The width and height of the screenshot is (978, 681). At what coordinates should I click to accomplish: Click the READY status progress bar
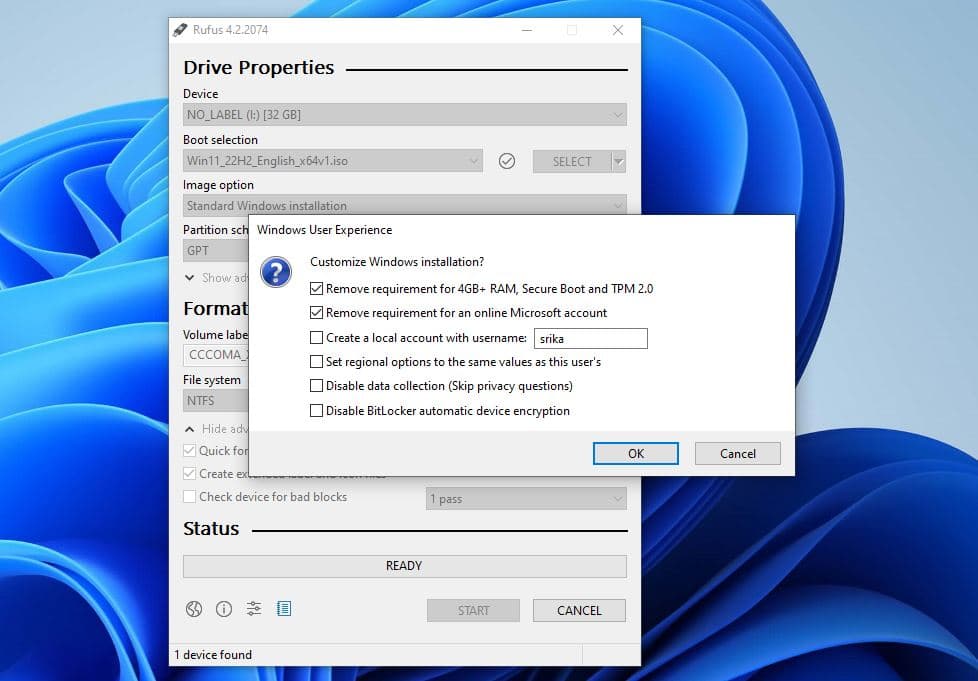(x=404, y=566)
